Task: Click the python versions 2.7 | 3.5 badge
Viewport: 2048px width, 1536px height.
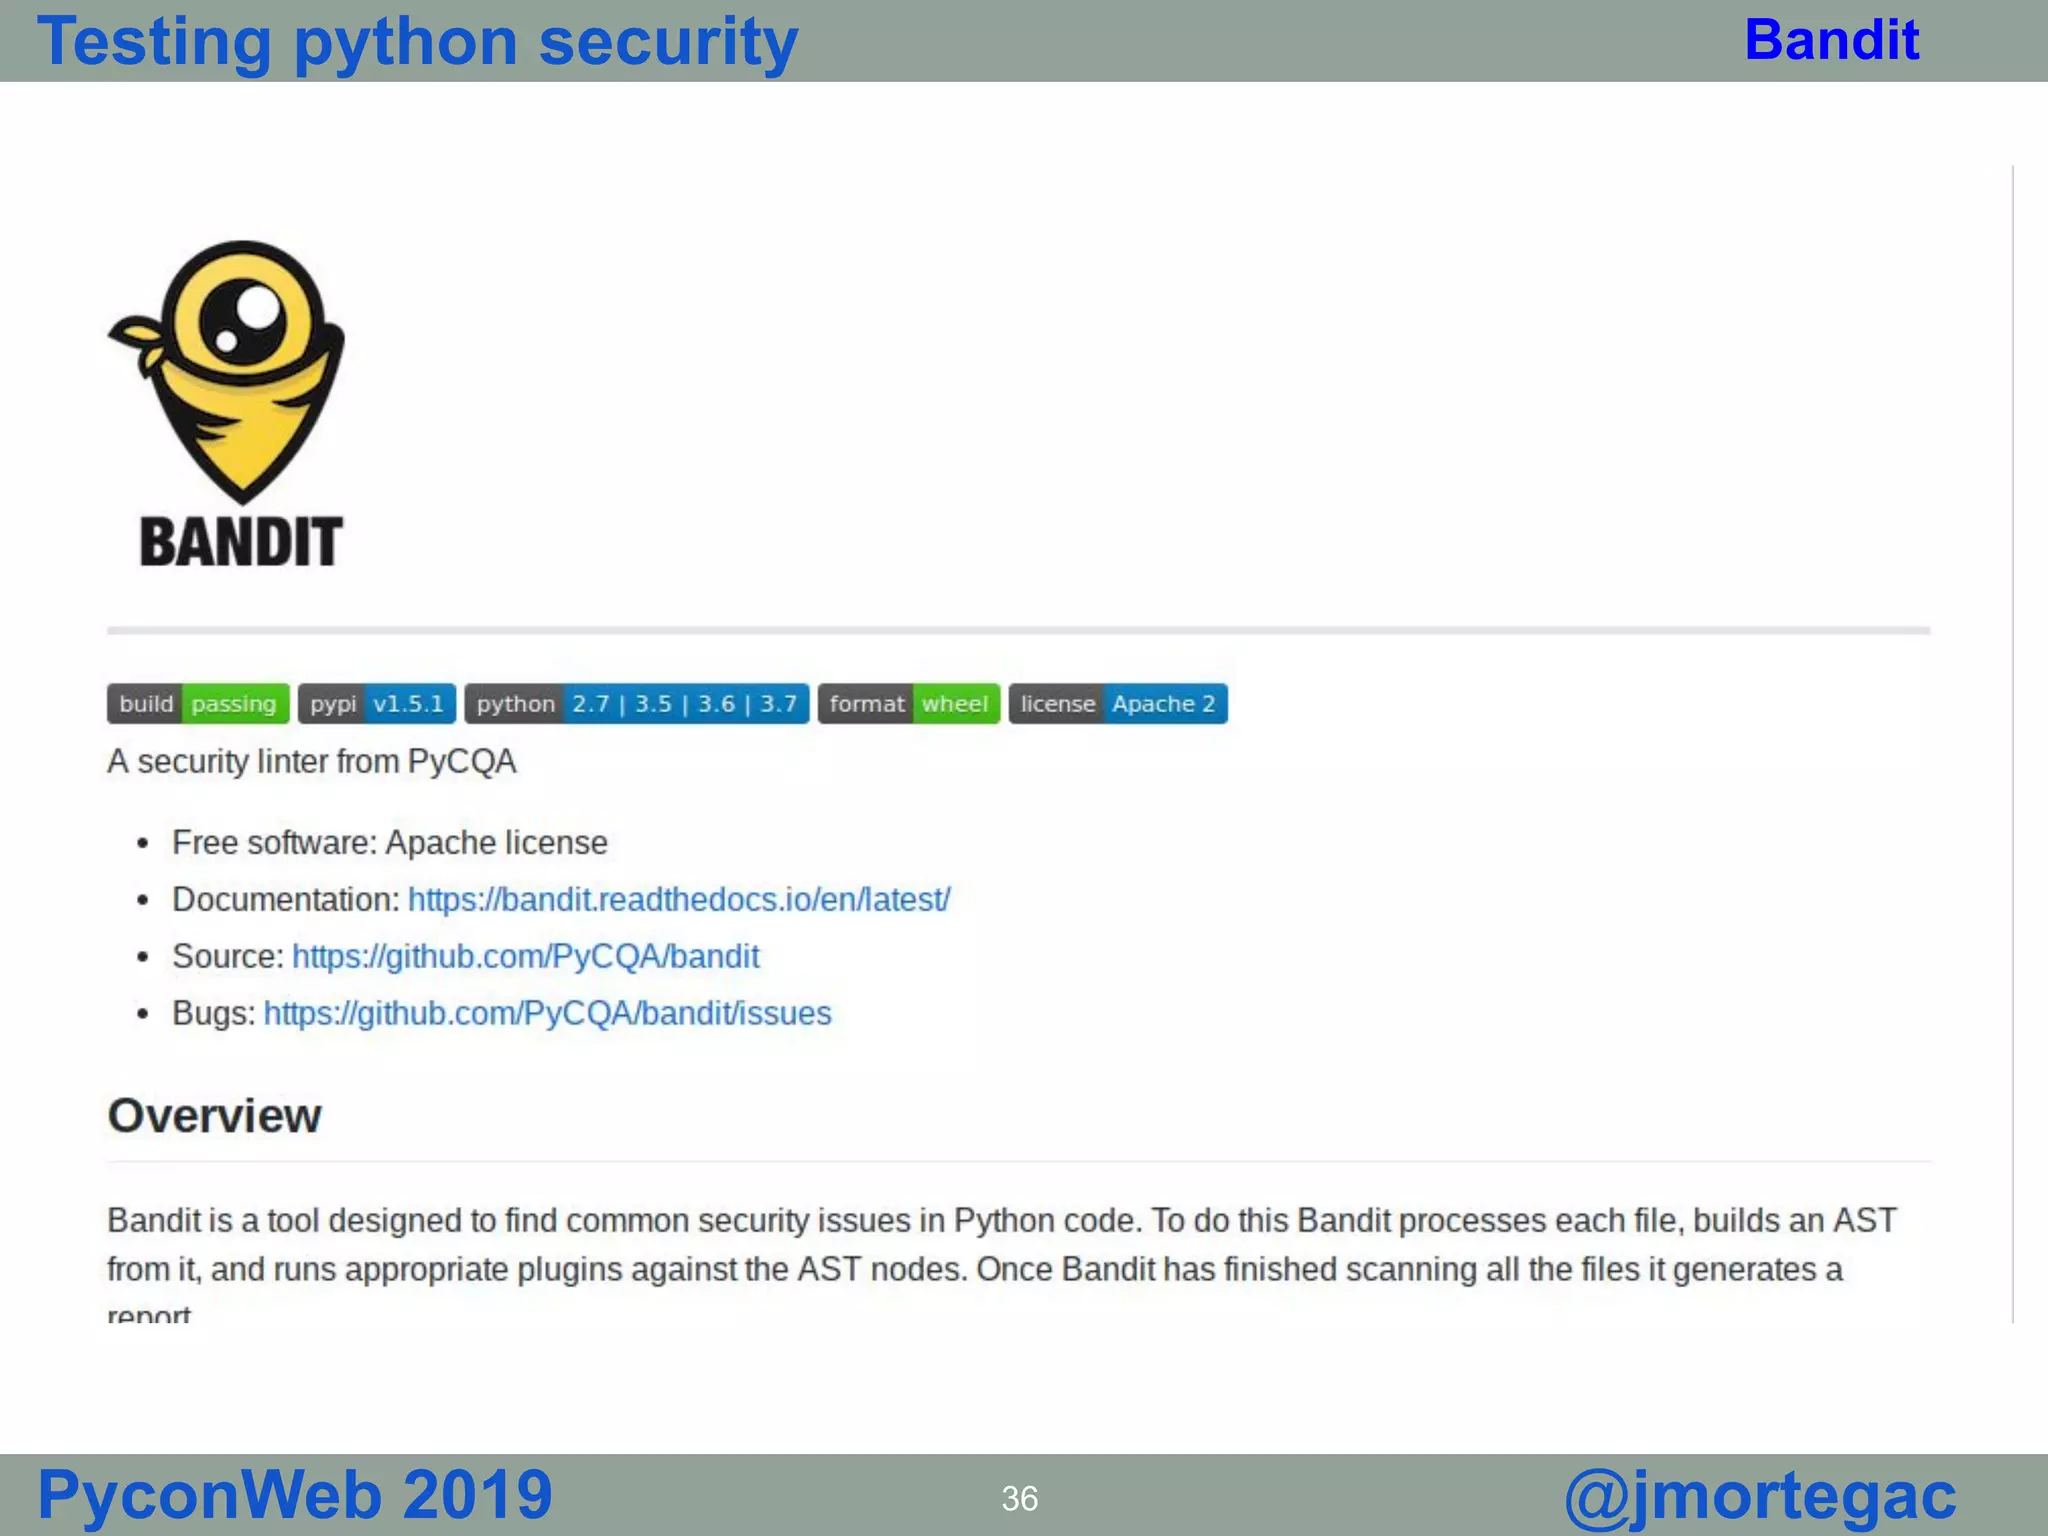Action: tap(636, 703)
